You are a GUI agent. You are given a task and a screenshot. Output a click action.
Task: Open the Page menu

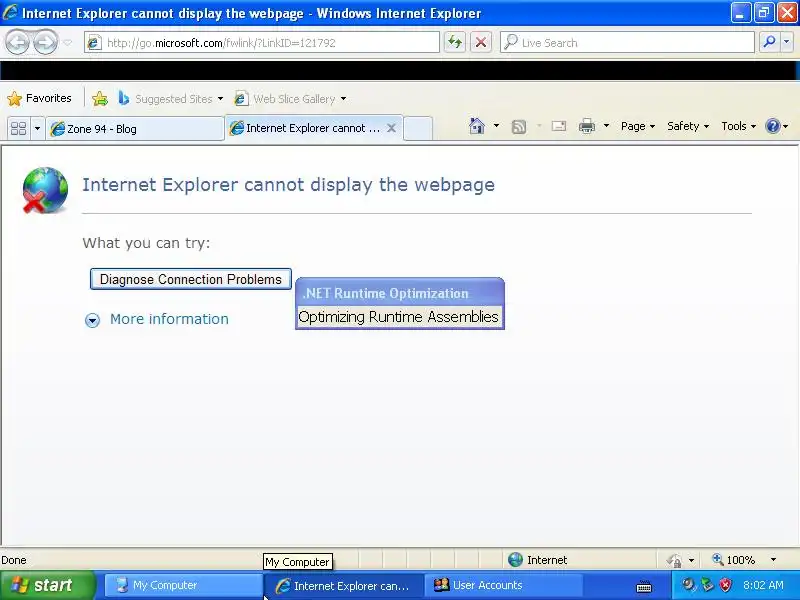pos(638,126)
